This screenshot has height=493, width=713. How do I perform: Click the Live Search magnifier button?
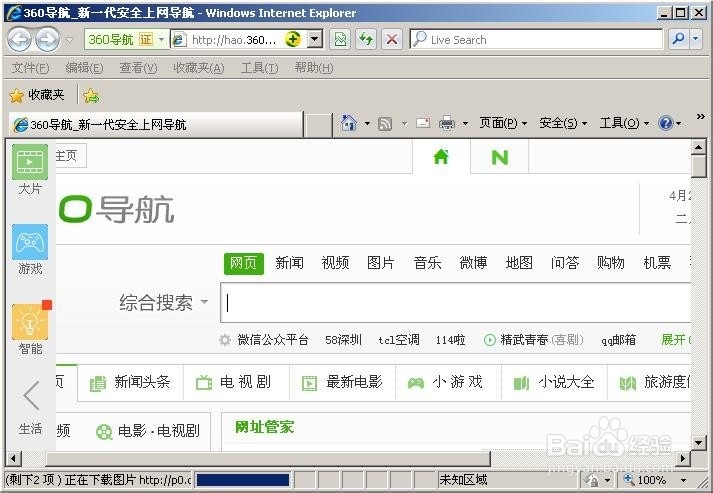point(678,40)
